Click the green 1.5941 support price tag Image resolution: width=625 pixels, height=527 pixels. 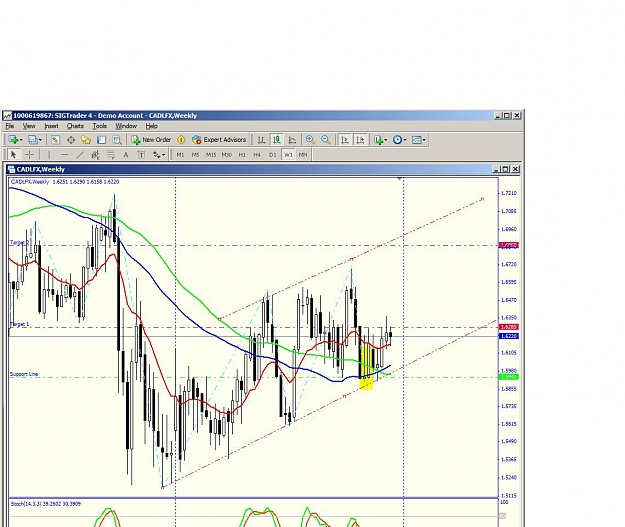click(x=509, y=377)
